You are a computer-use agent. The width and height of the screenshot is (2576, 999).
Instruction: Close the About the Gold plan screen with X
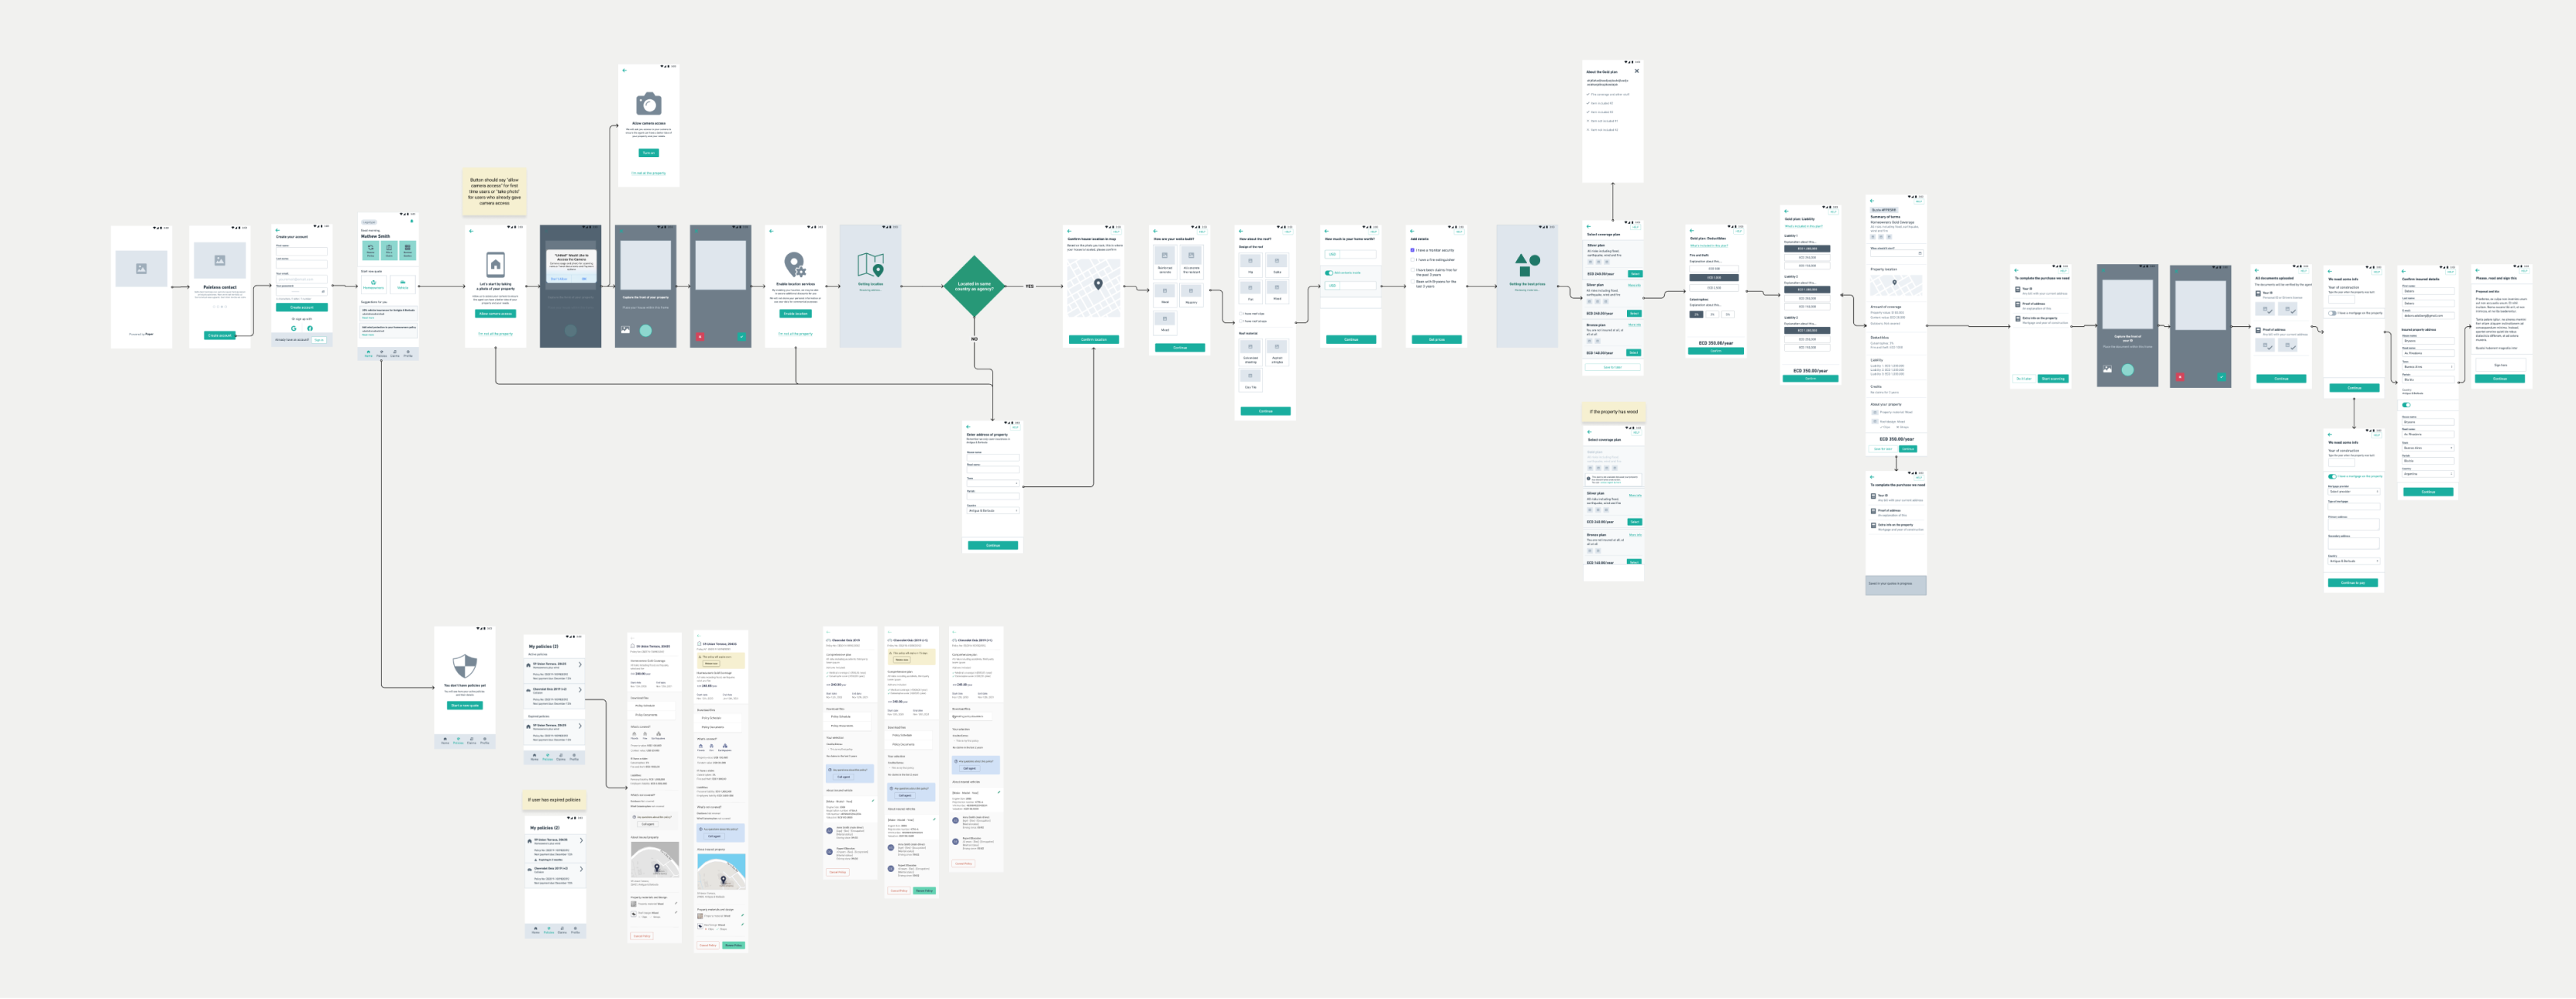(x=1637, y=71)
